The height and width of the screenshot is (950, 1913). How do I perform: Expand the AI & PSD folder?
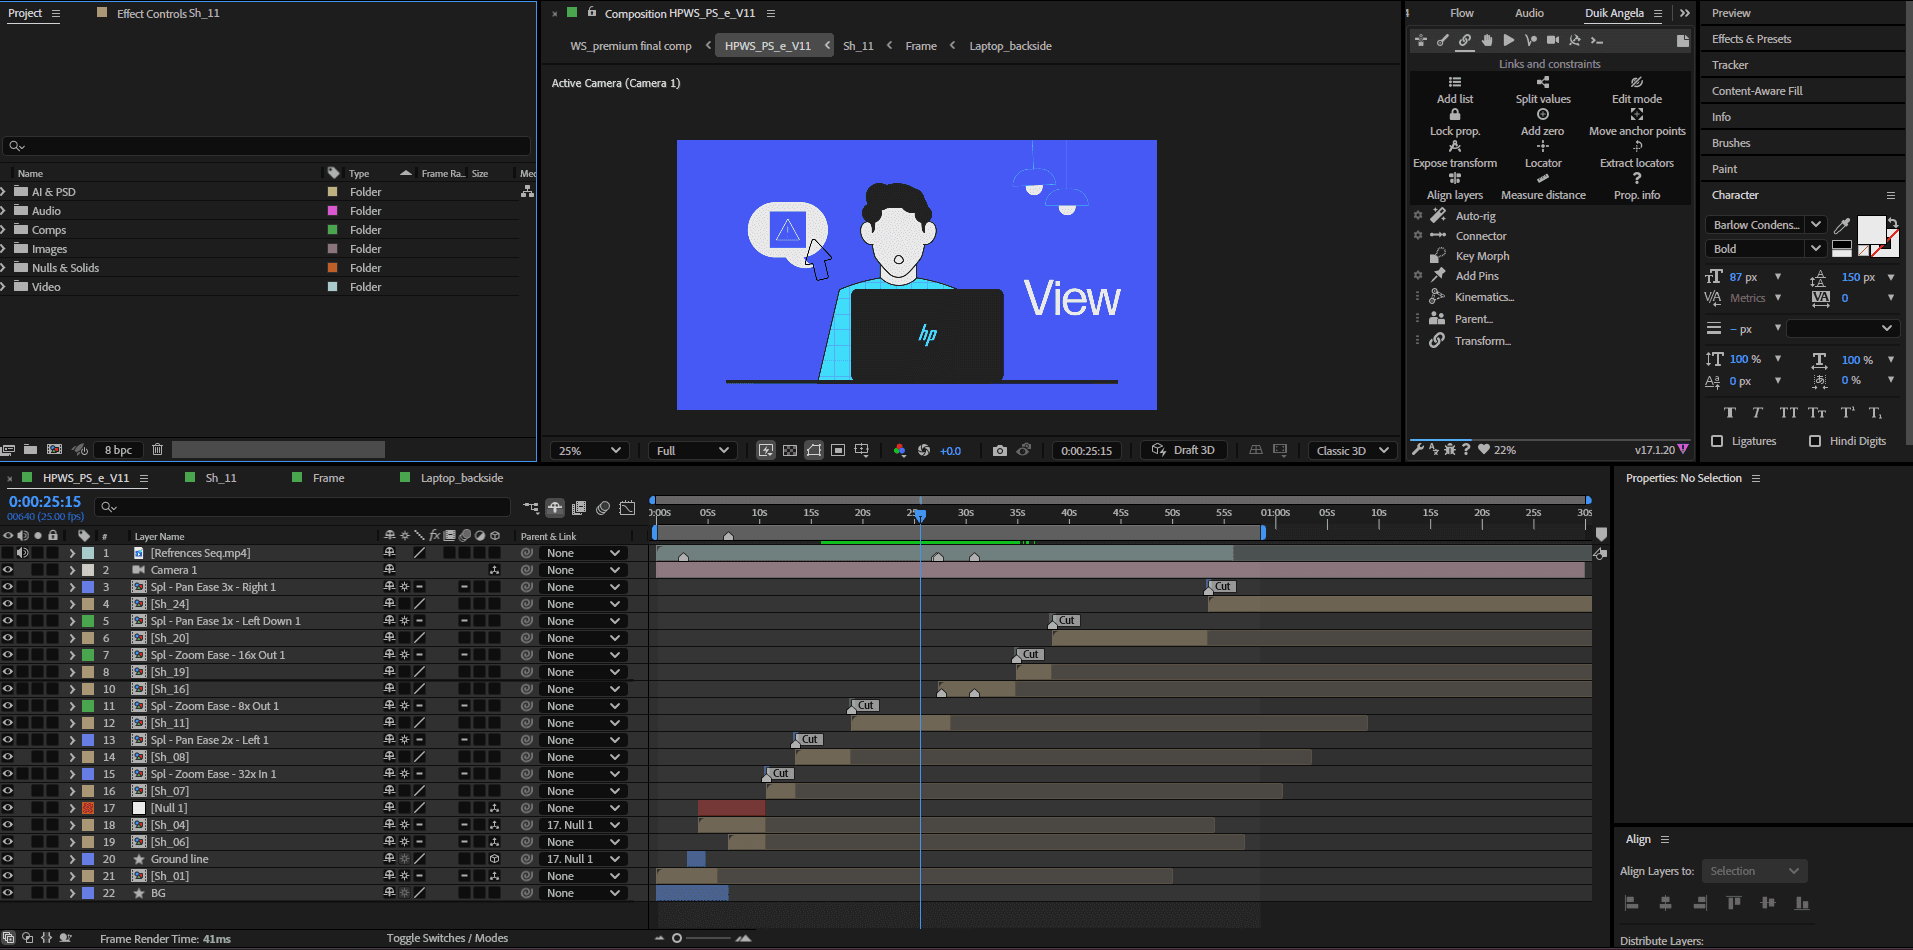point(4,191)
